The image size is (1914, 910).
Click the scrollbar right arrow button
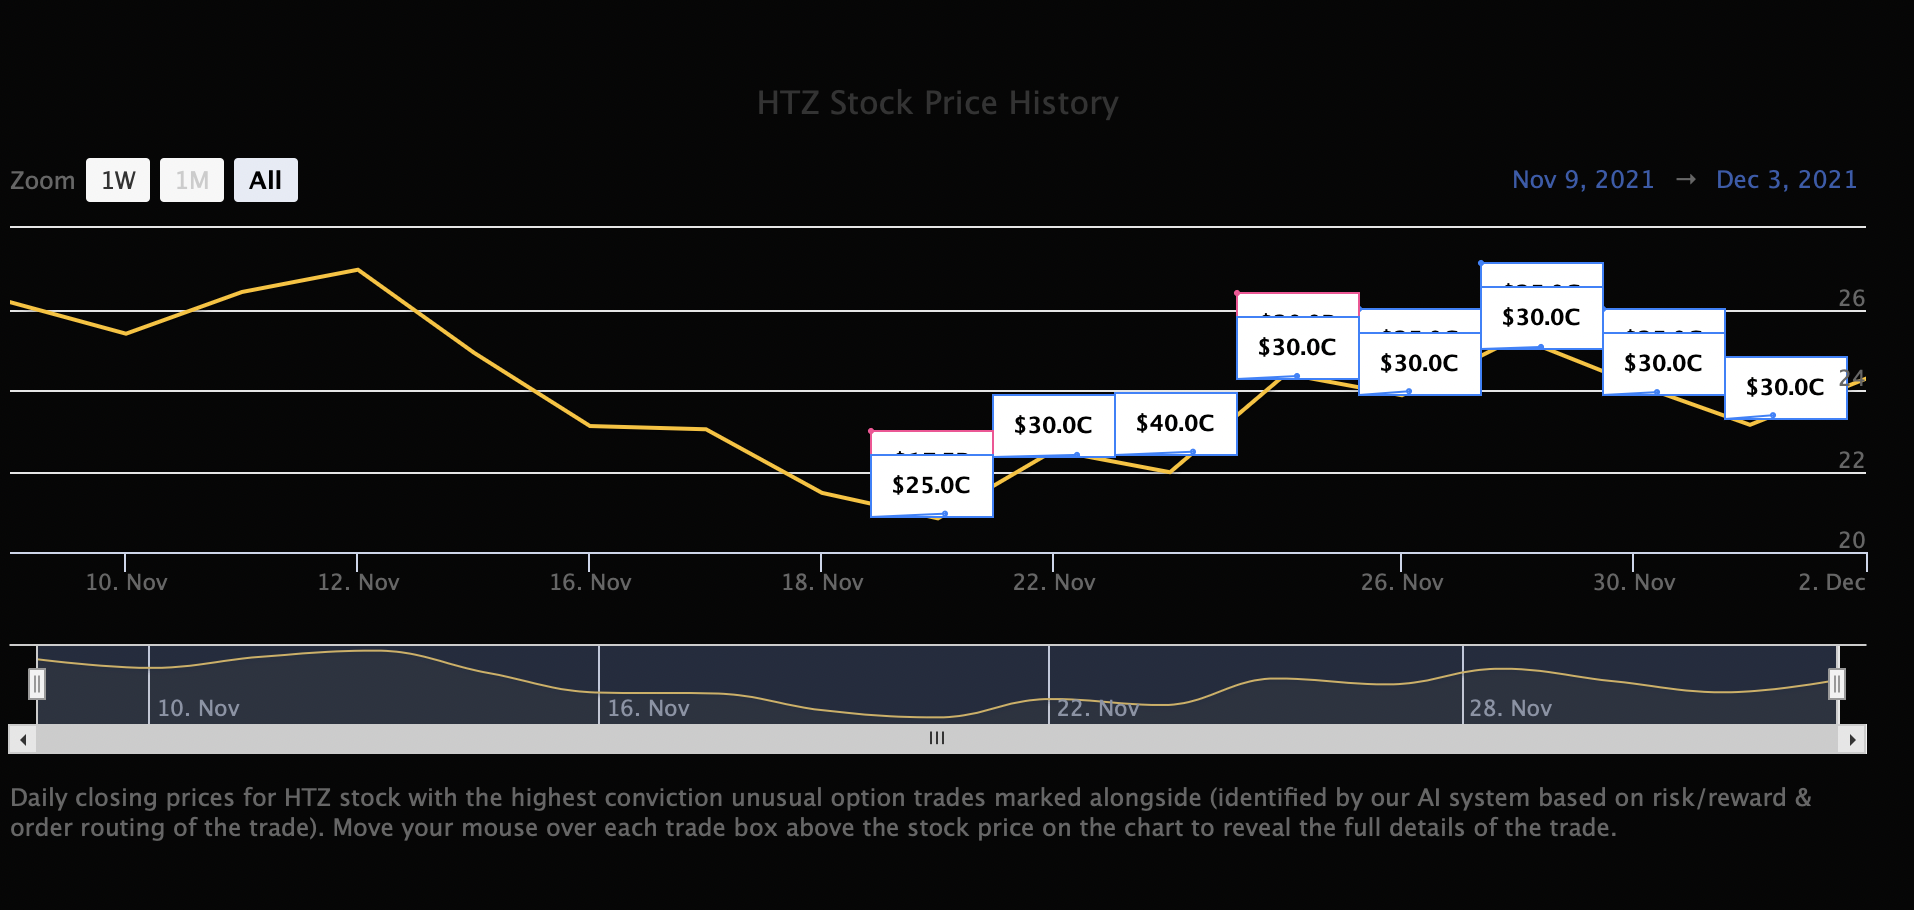click(1853, 740)
